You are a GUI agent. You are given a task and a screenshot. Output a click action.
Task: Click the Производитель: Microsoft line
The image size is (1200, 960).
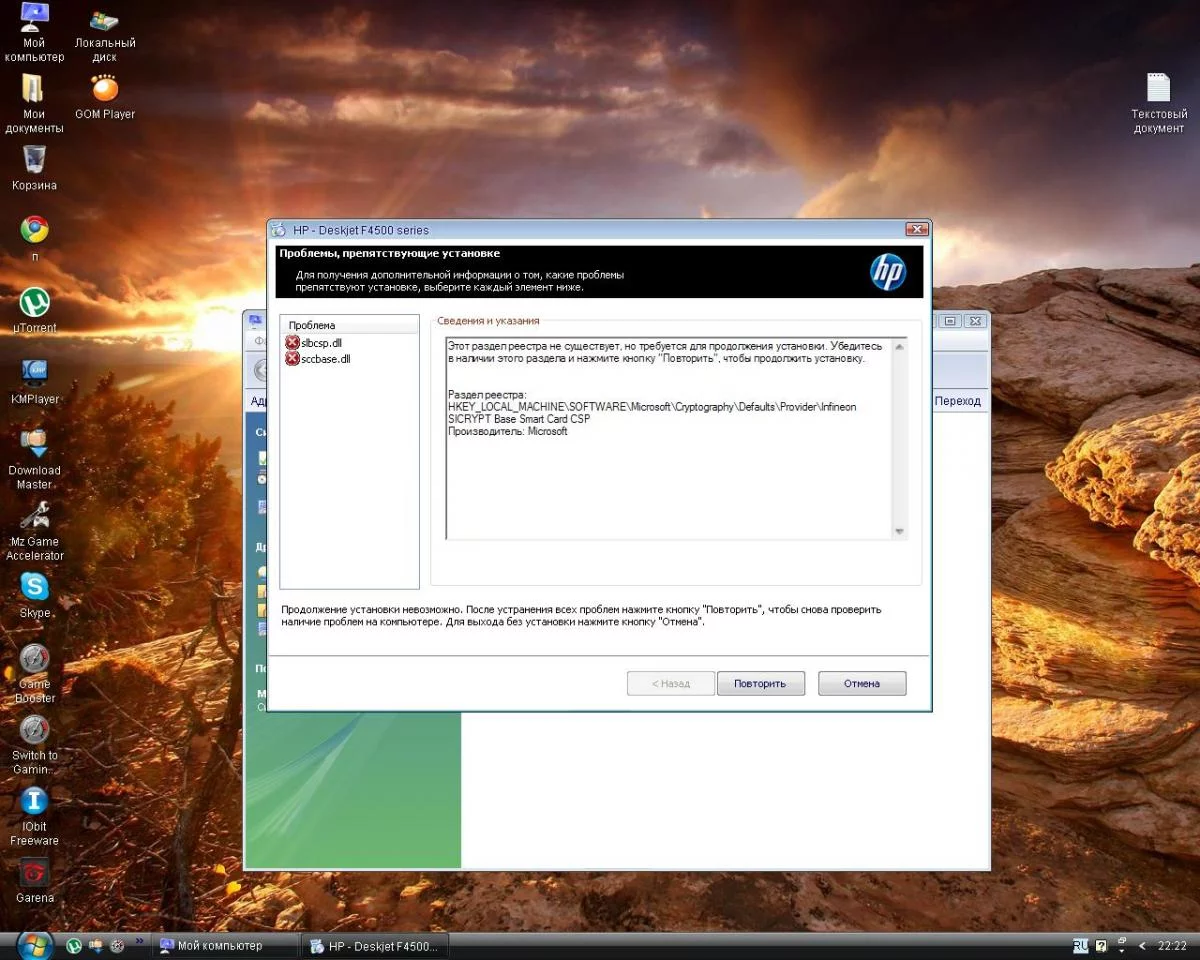coord(507,431)
